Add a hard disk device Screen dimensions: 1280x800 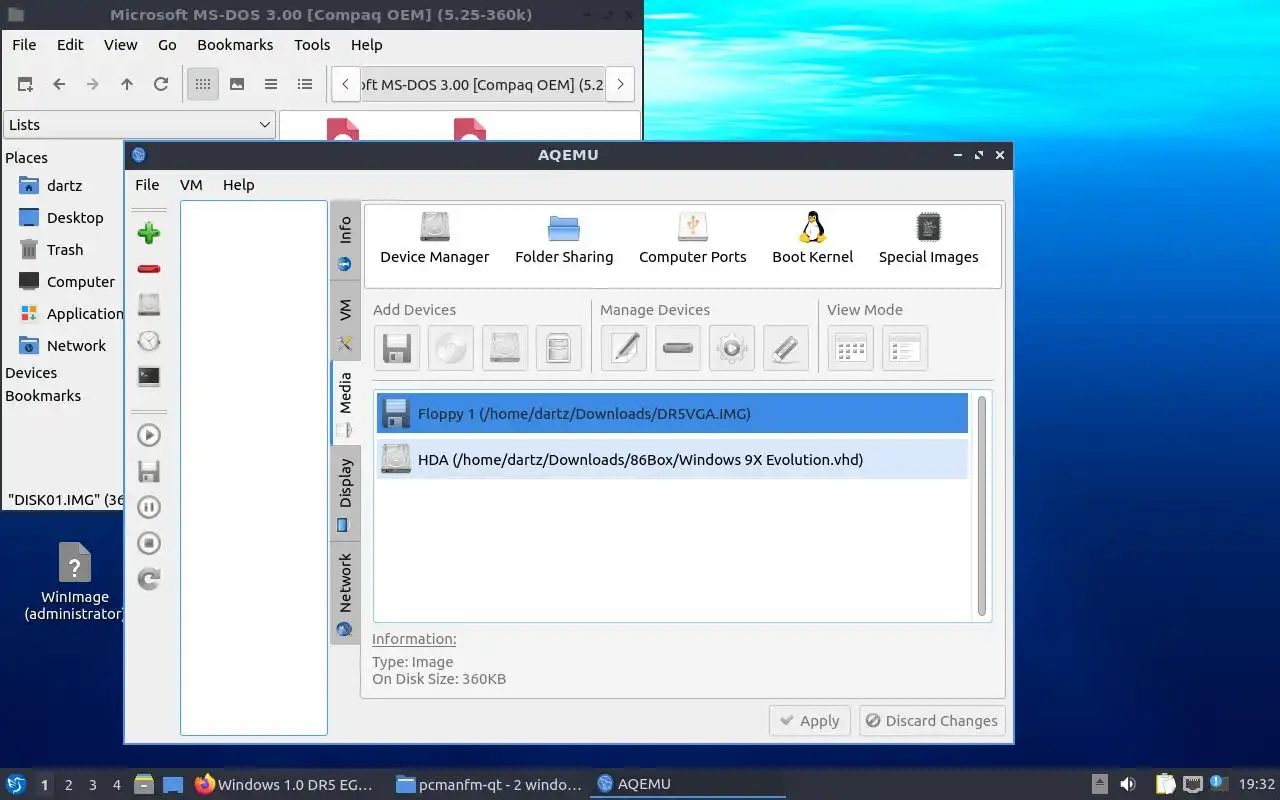click(x=505, y=349)
